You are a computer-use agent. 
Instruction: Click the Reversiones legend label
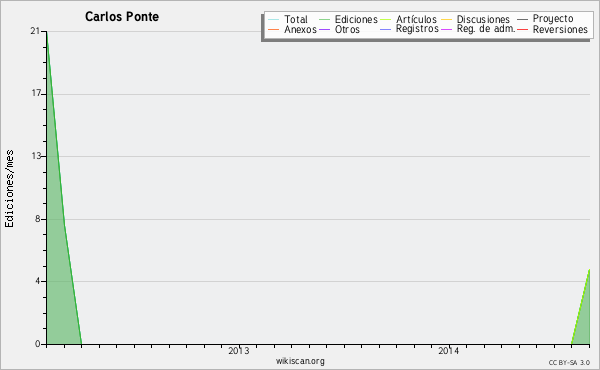pyautogui.click(x=560, y=29)
